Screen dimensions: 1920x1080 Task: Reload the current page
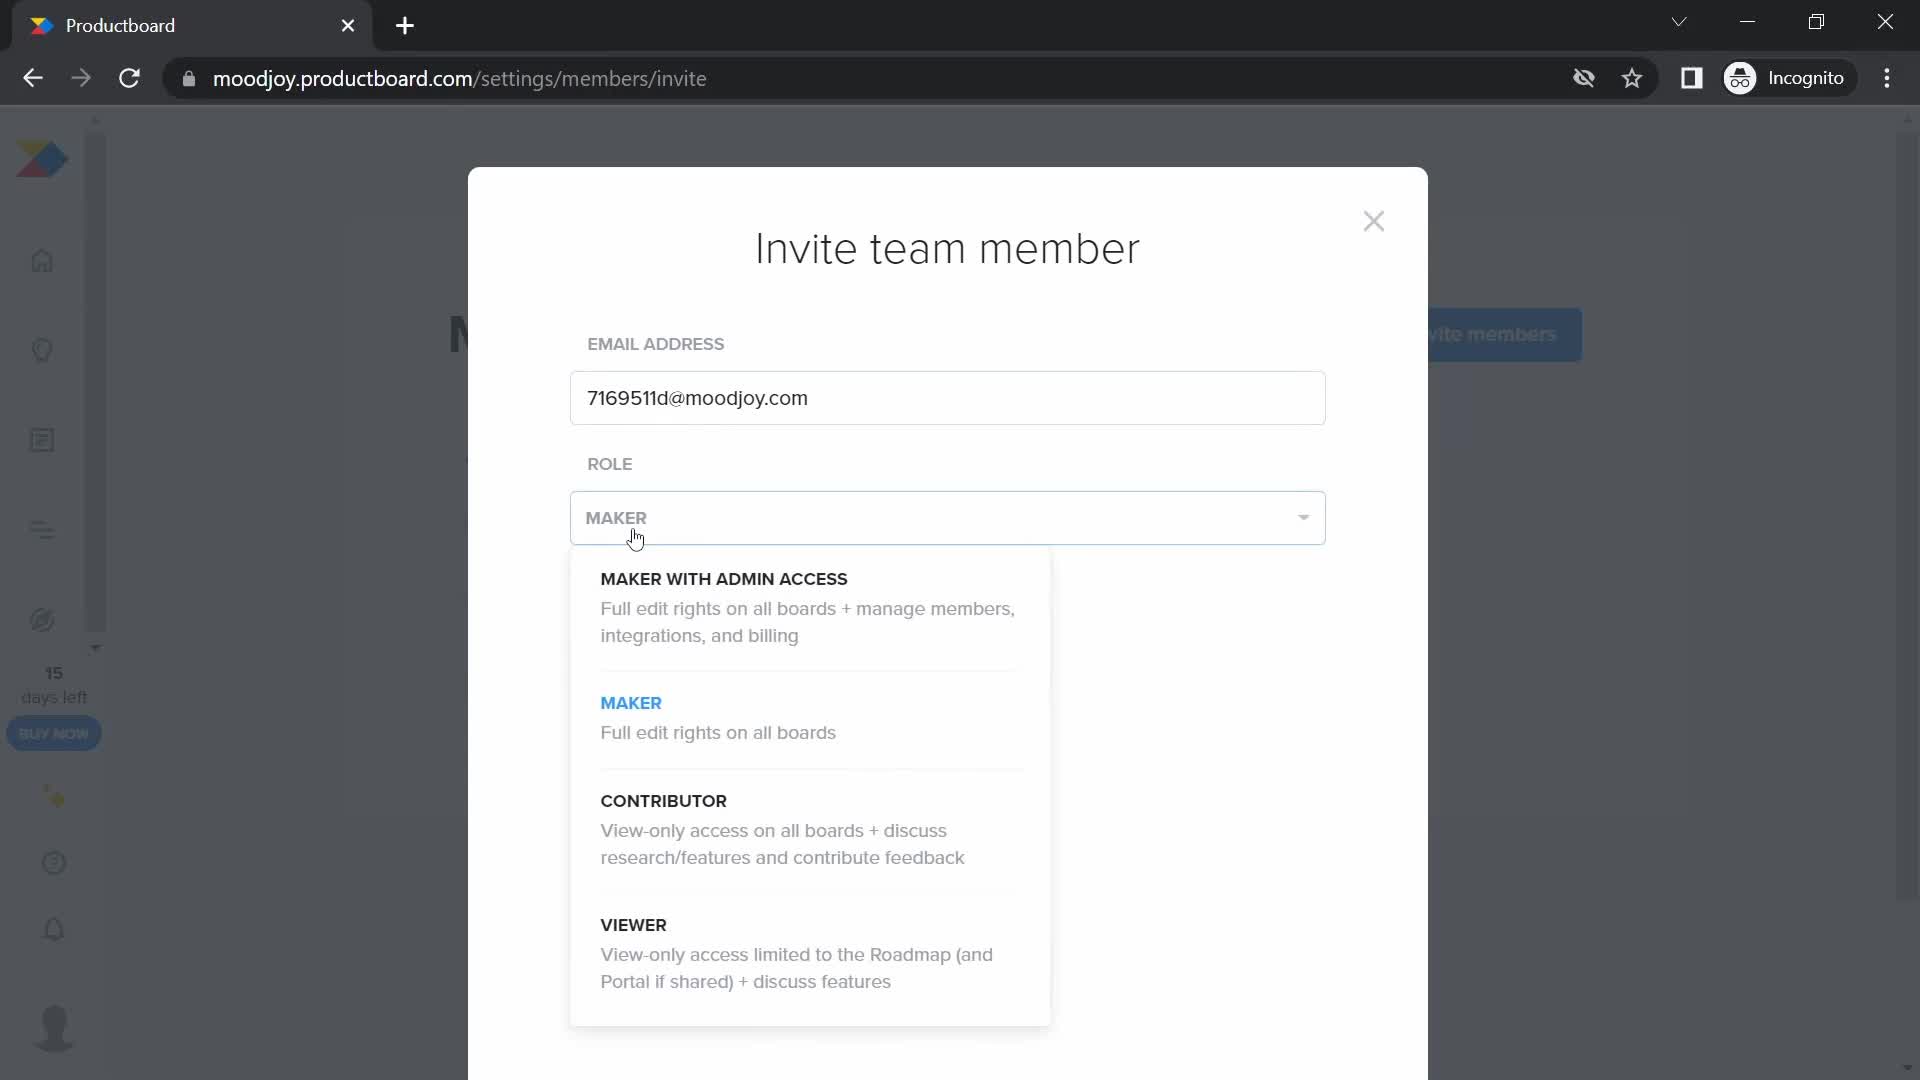(x=129, y=79)
